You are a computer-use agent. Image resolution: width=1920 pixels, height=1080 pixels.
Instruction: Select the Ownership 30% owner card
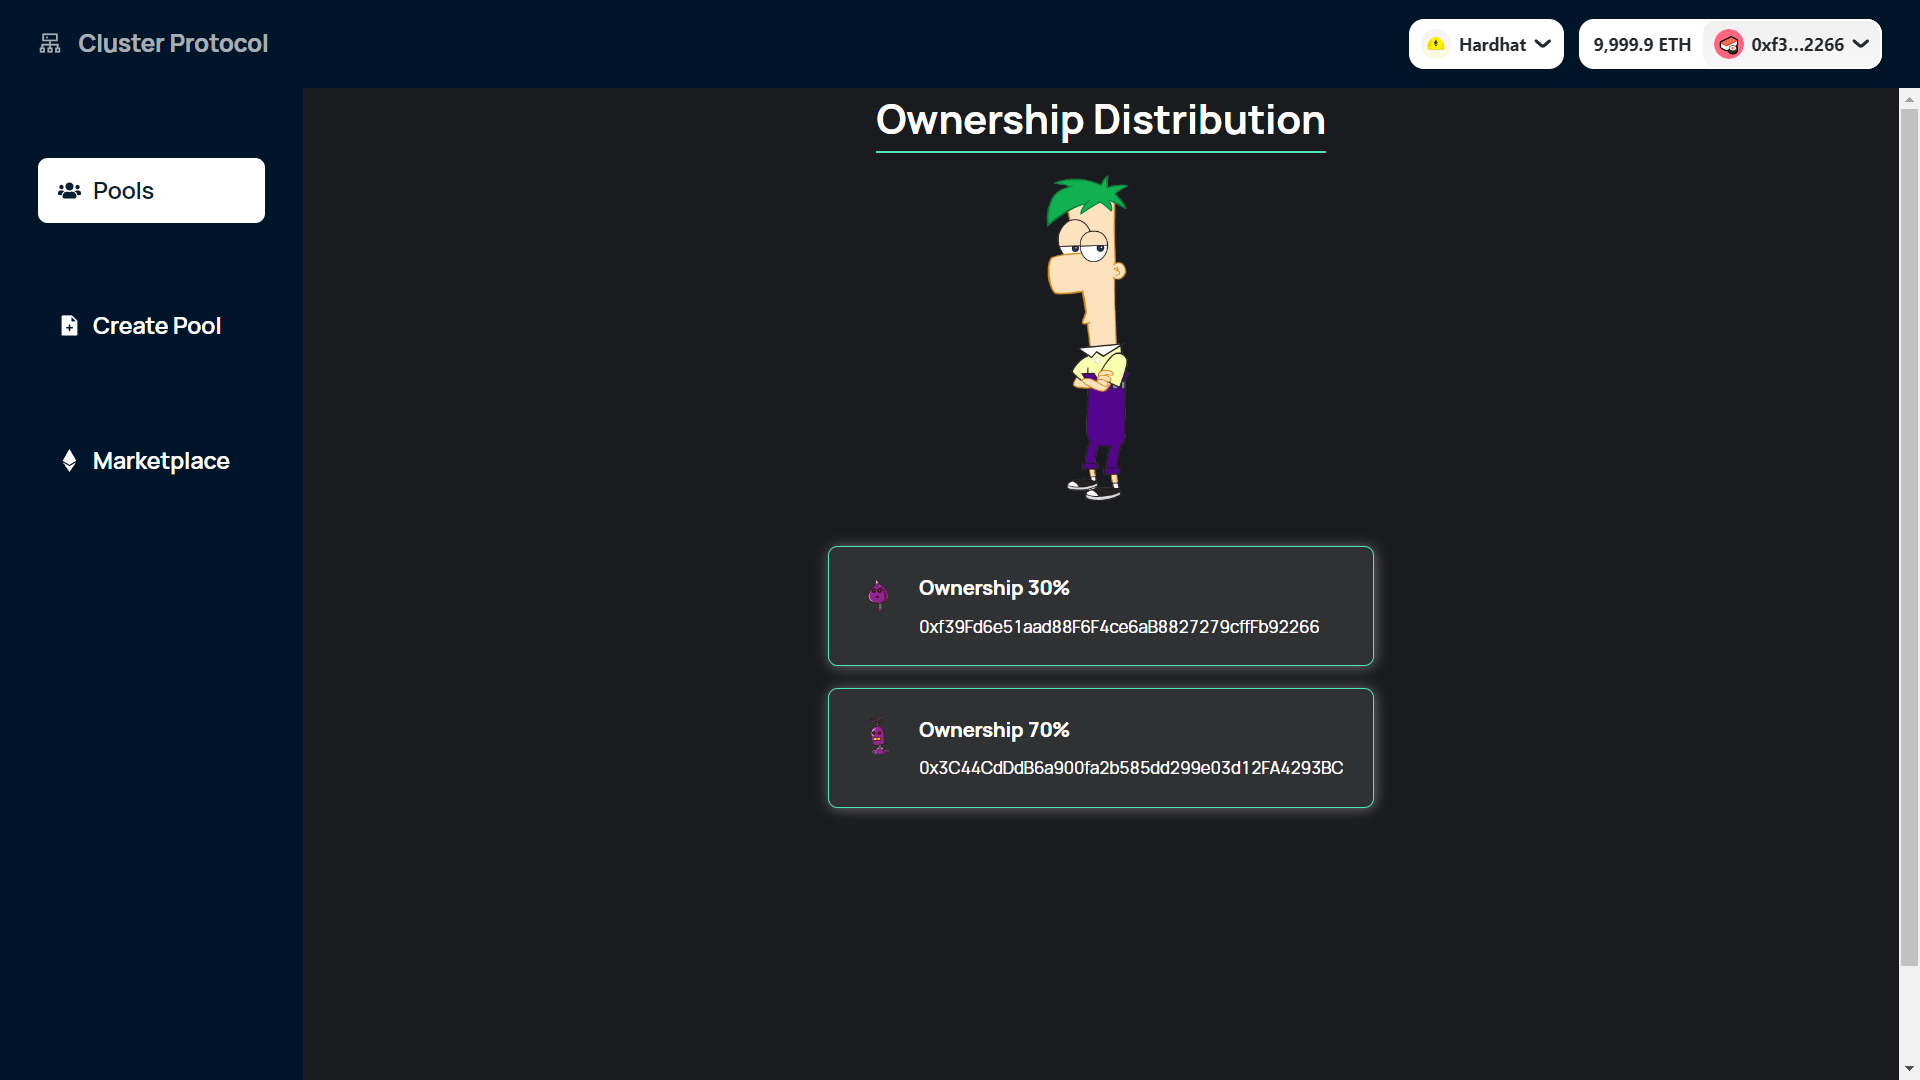point(1100,606)
